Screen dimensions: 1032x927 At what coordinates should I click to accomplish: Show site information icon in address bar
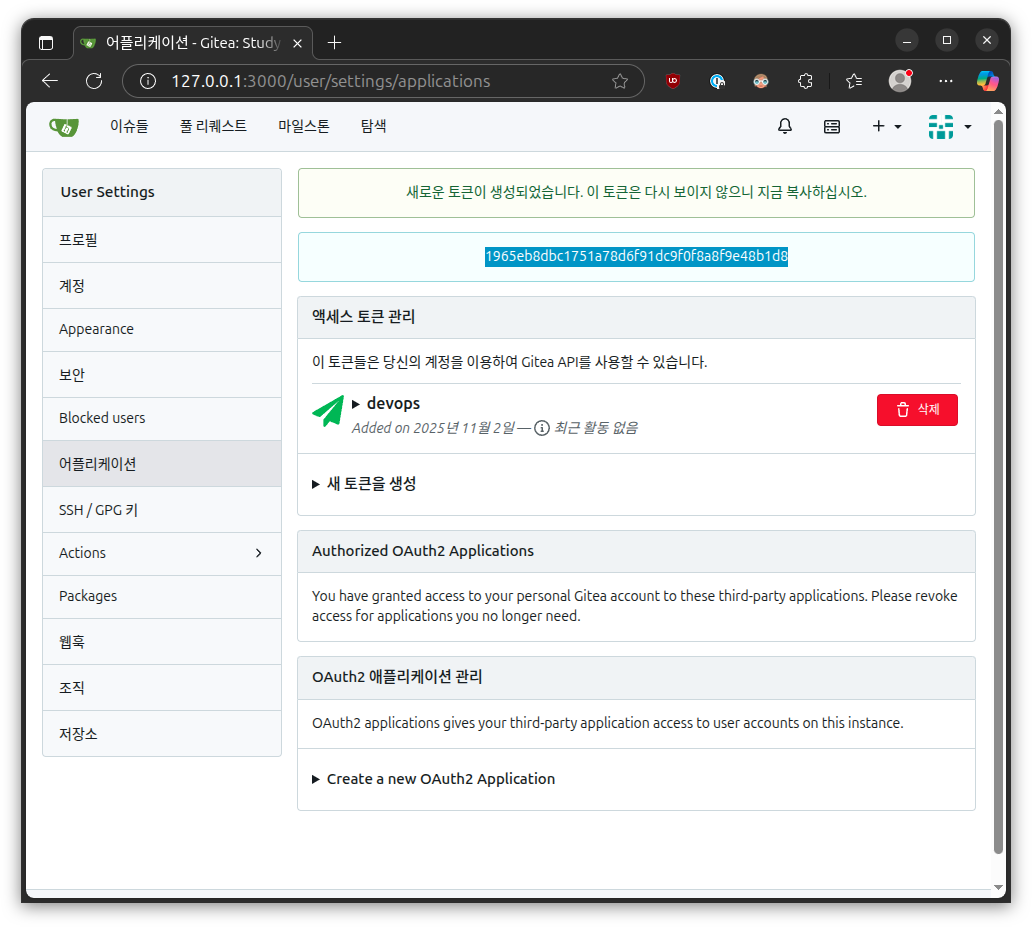(148, 81)
